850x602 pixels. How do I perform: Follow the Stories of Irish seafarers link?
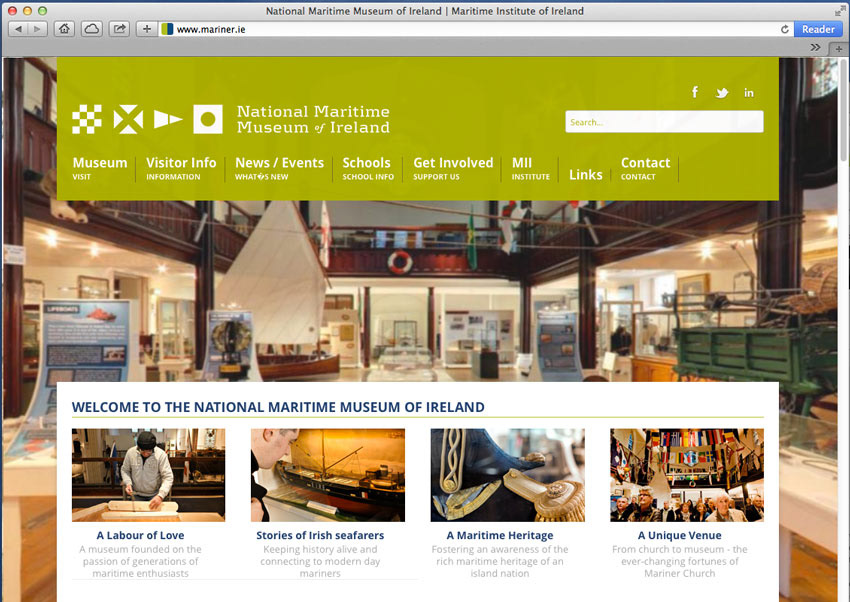[x=320, y=535]
